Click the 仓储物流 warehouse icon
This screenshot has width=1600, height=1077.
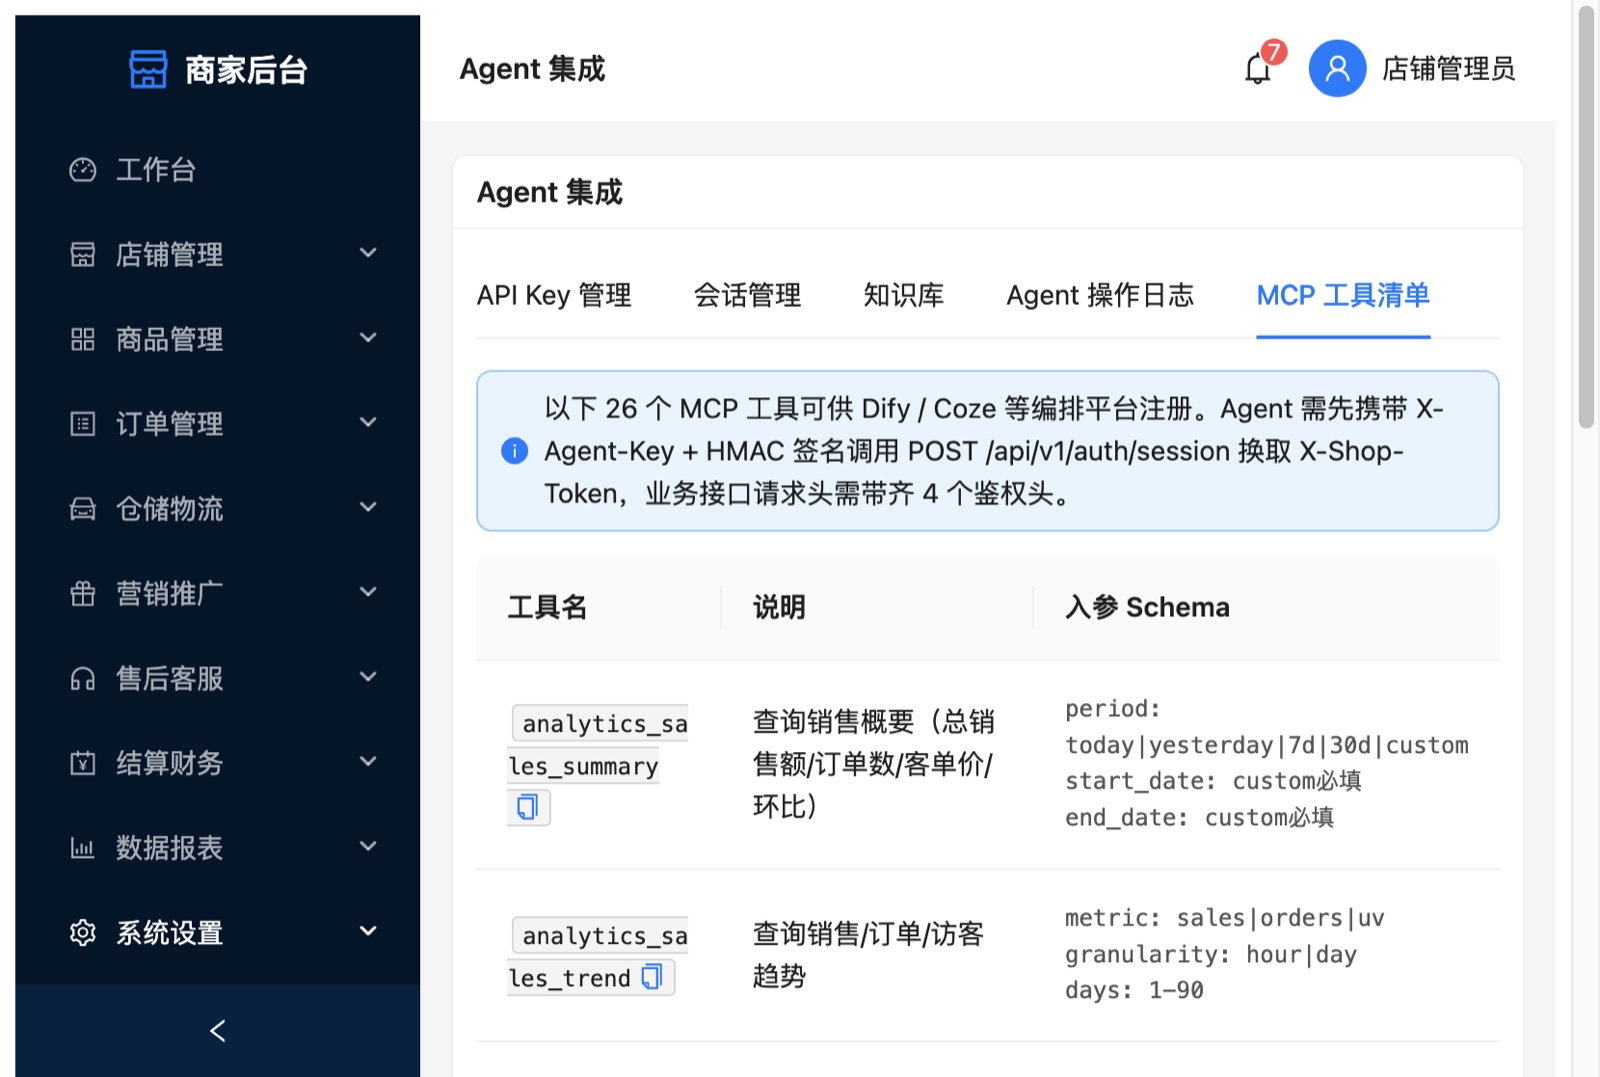[83, 509]
